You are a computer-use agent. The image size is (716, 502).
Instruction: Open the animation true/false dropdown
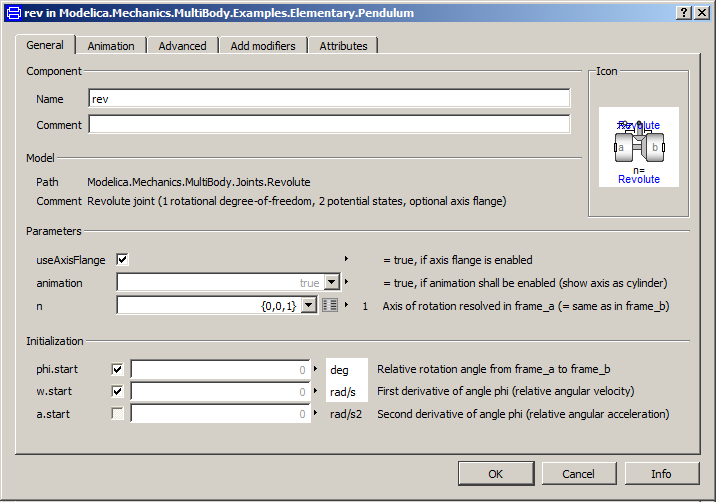(x=332, y=283)
